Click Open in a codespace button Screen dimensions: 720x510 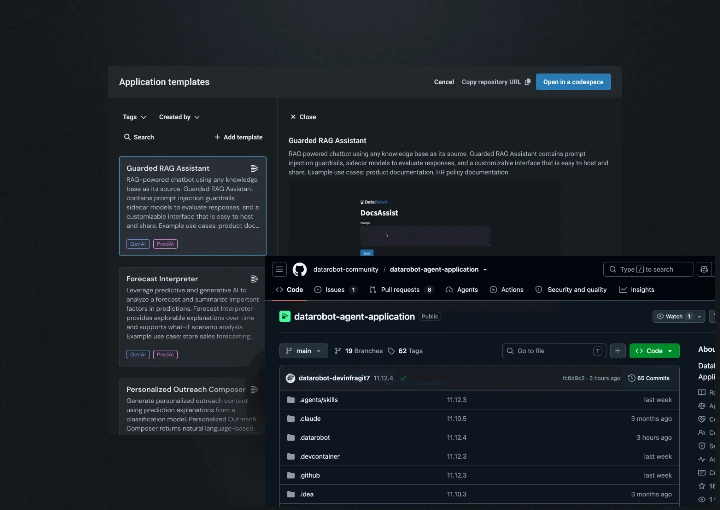[573, 82]
